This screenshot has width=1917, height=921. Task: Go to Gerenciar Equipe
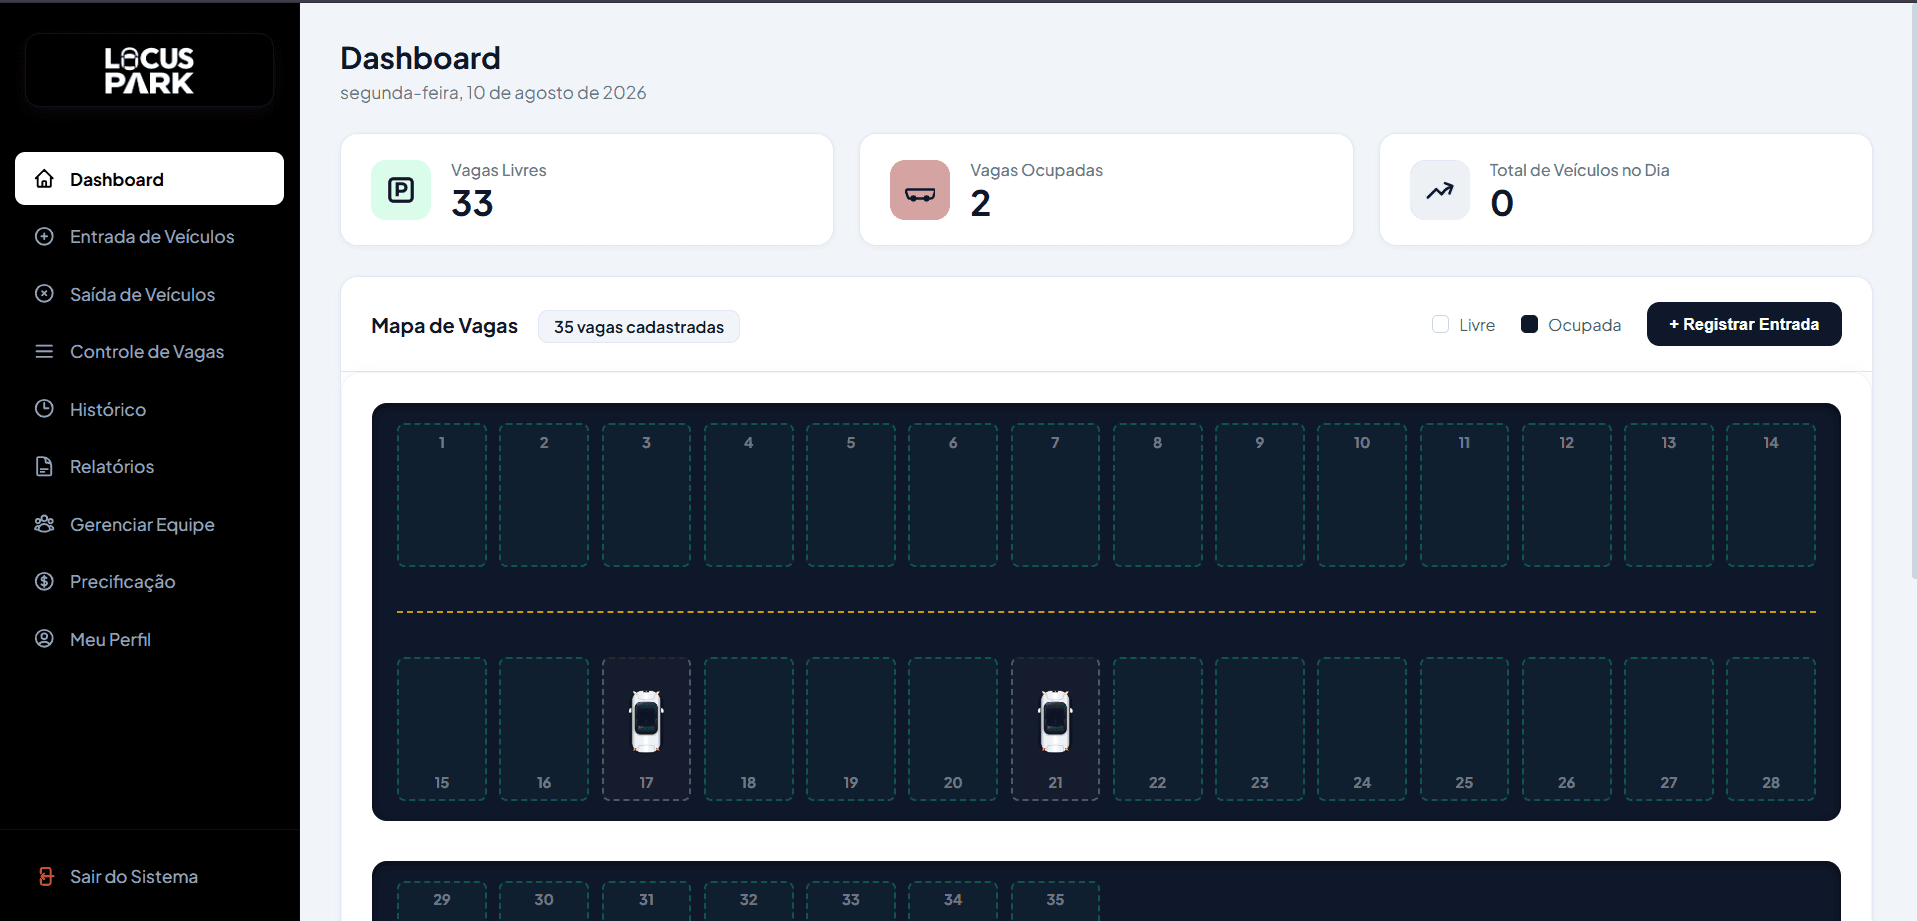coord(149,524)
